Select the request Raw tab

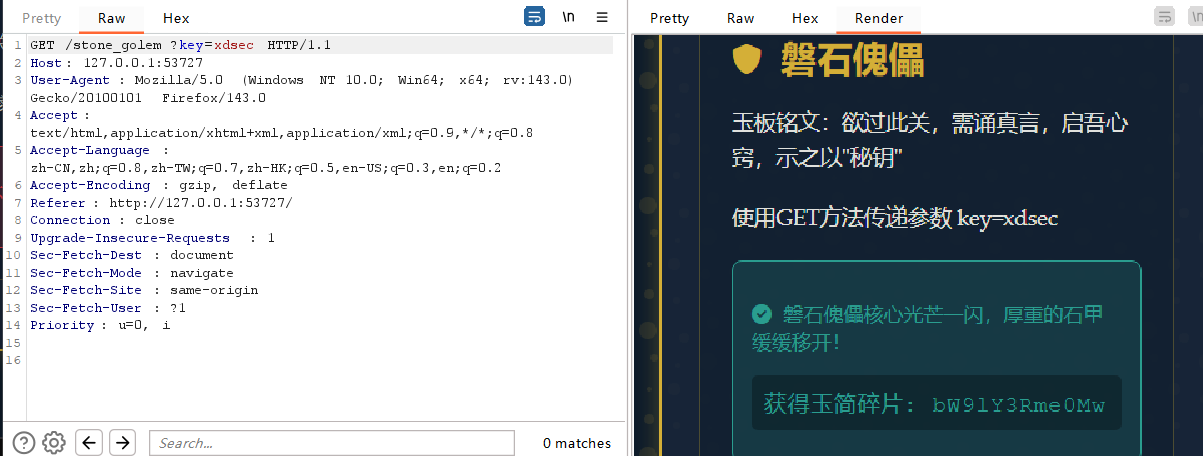(111, 18)
